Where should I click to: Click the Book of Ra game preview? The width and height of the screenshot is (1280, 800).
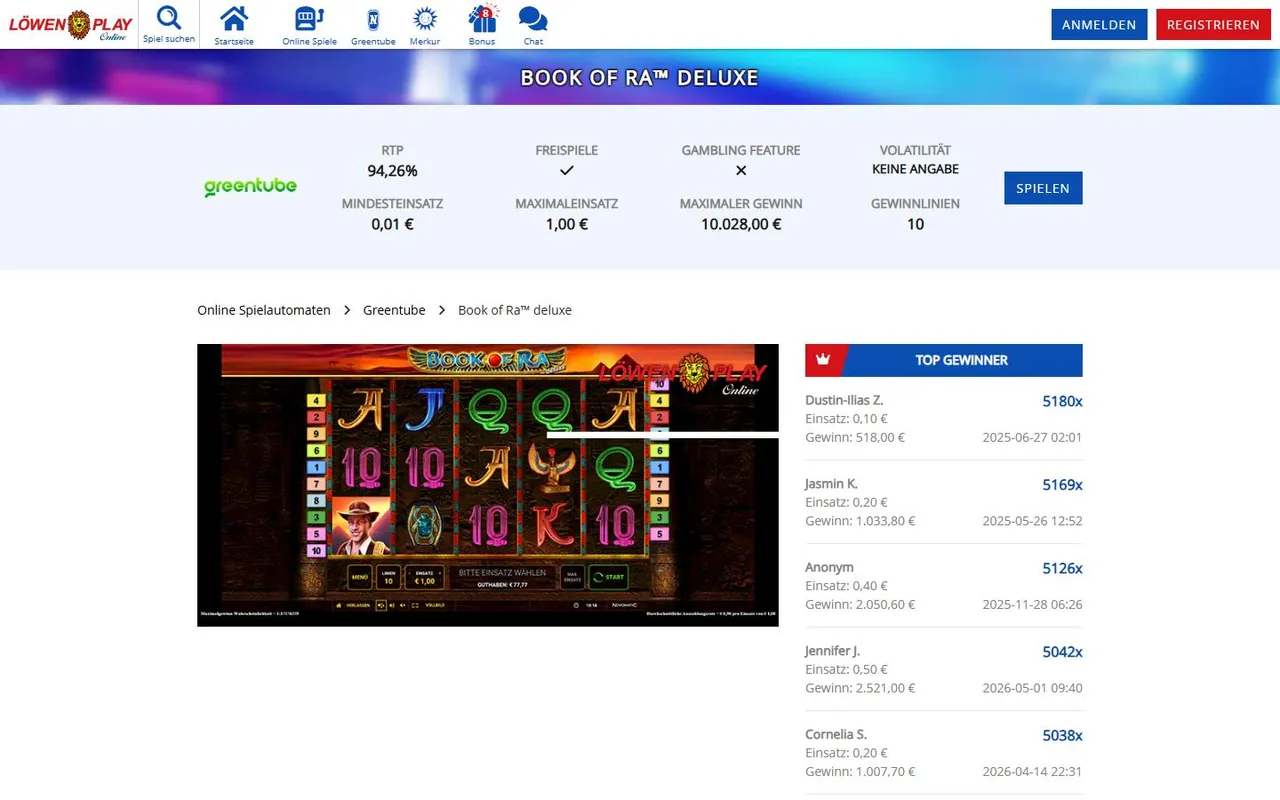click(488, 485)
